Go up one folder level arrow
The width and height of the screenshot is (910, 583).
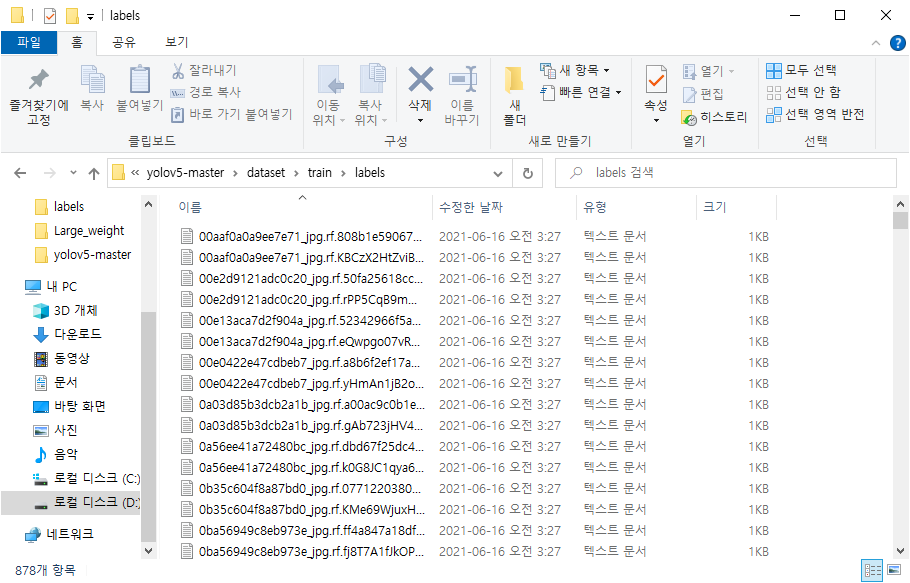[x=94, y=173]
